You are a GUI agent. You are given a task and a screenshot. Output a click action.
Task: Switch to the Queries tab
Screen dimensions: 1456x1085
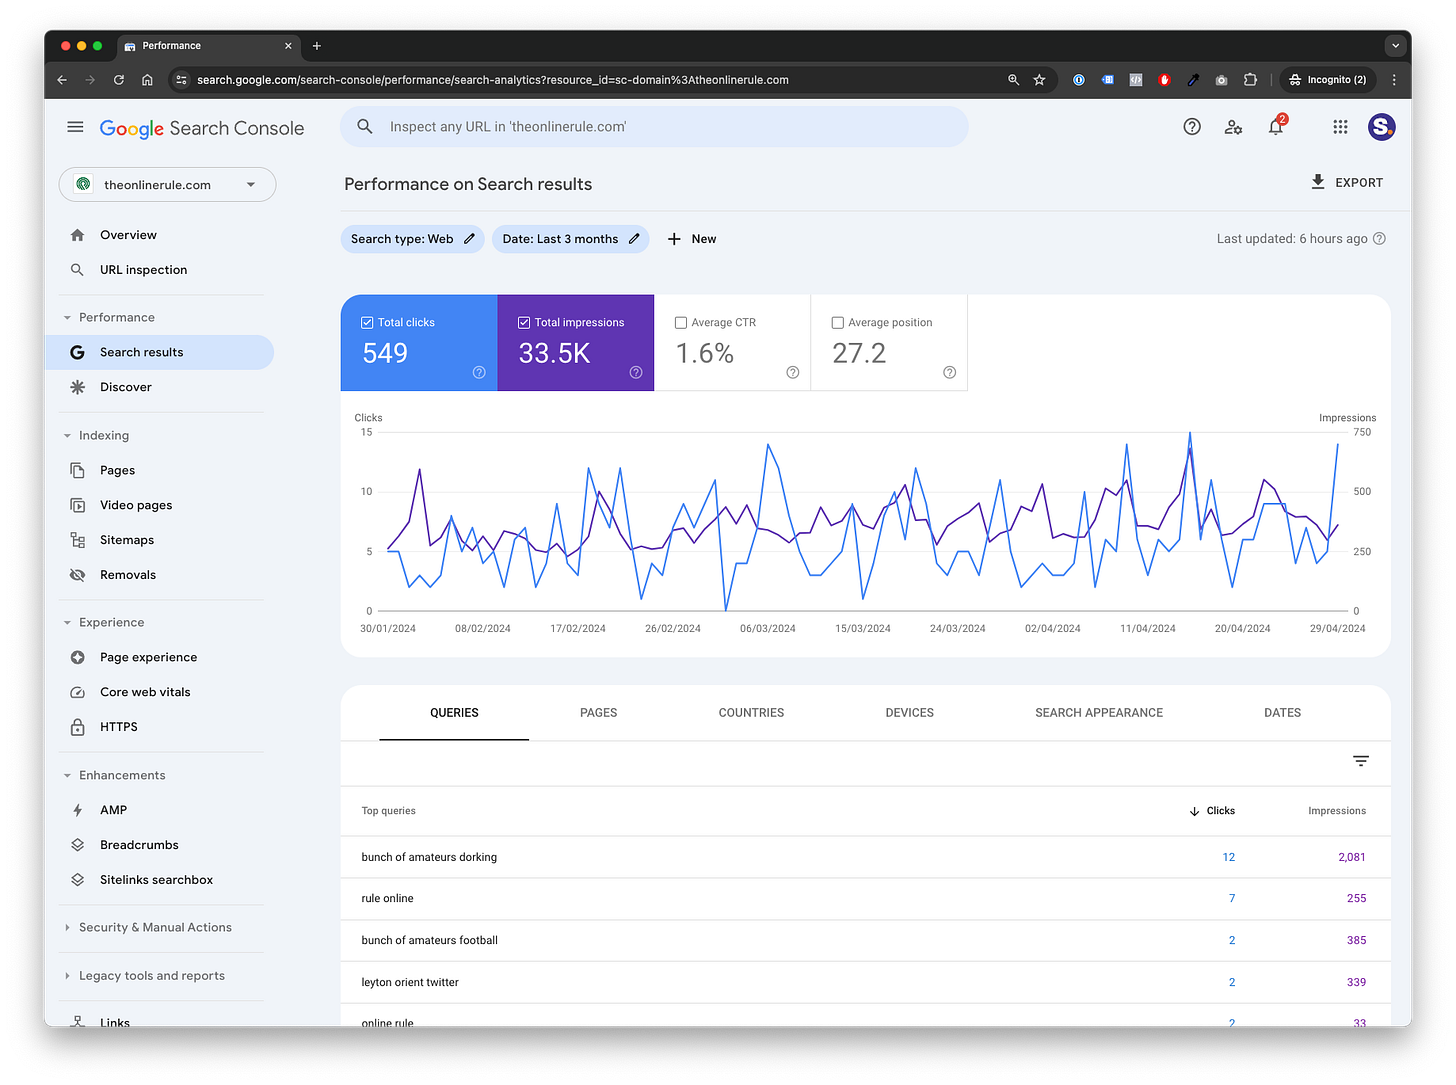454,713
